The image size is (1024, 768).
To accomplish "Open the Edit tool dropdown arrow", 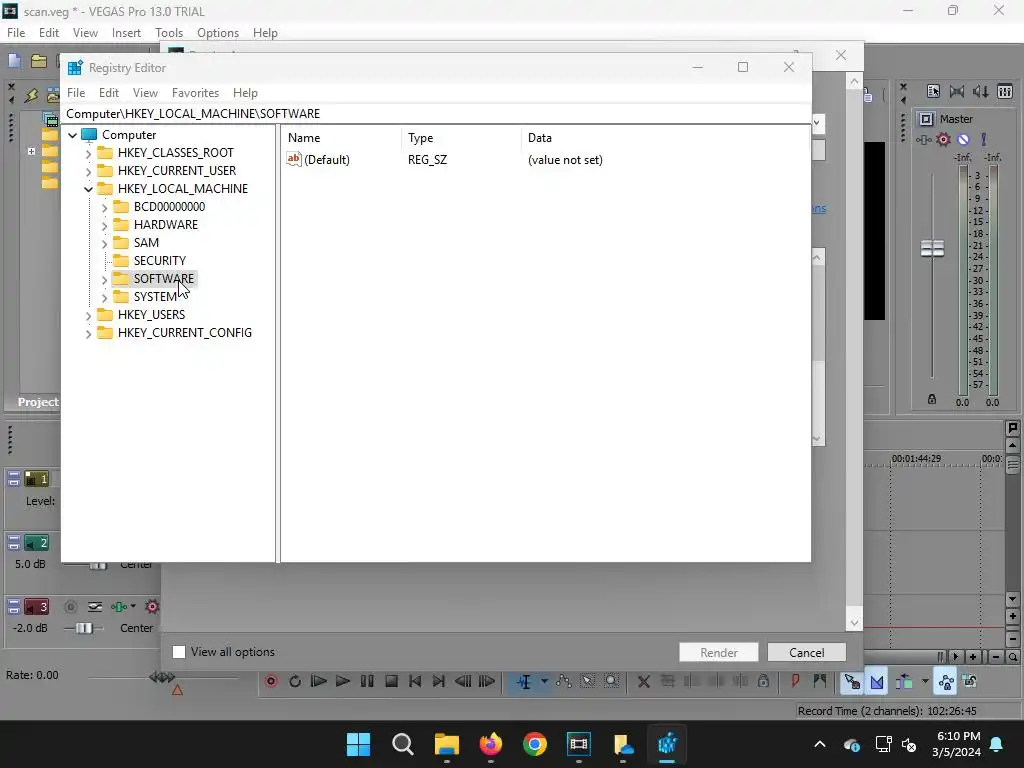I will tap(543, 681).
